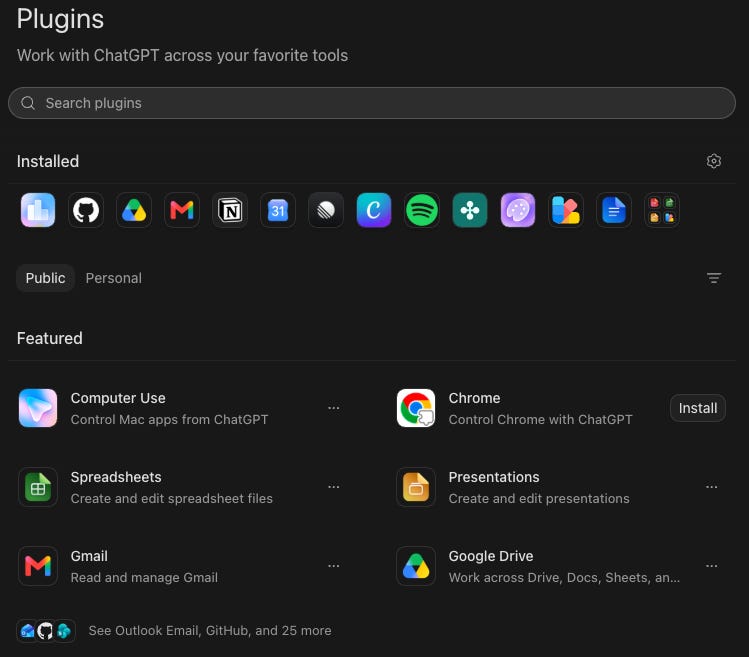
Task: Click 'Control Chrome with ChatGPT' description
Action: click(x=540, y=420)
